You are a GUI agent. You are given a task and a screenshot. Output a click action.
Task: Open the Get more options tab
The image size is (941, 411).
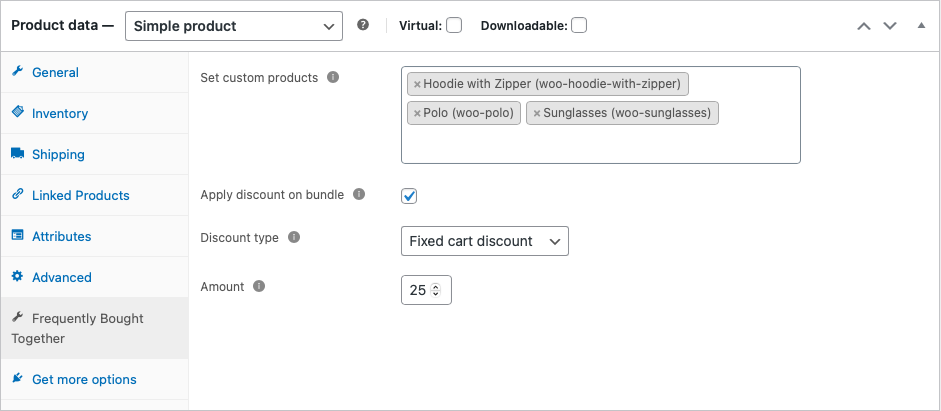coord(95,379)
